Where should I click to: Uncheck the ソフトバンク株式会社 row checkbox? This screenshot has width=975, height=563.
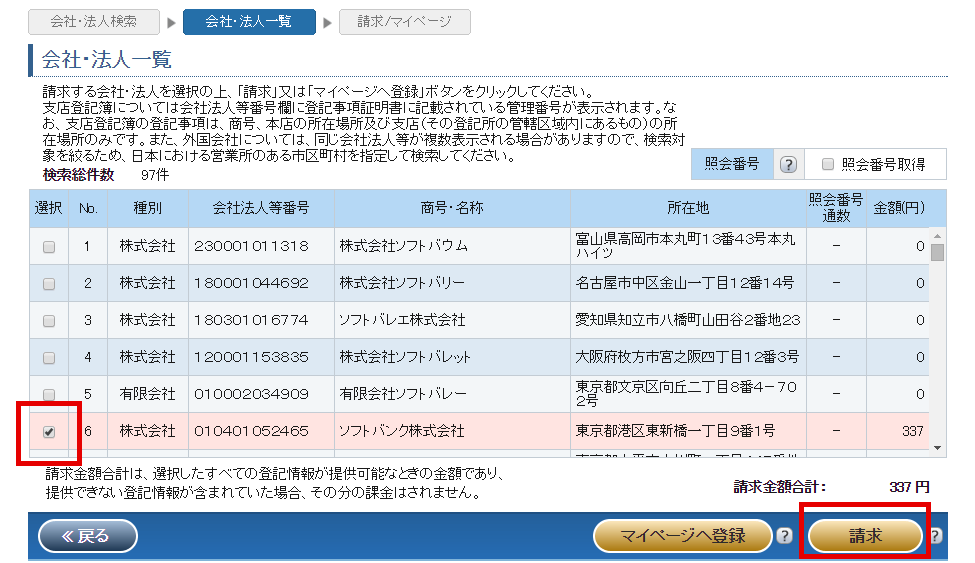pos(49,432)
